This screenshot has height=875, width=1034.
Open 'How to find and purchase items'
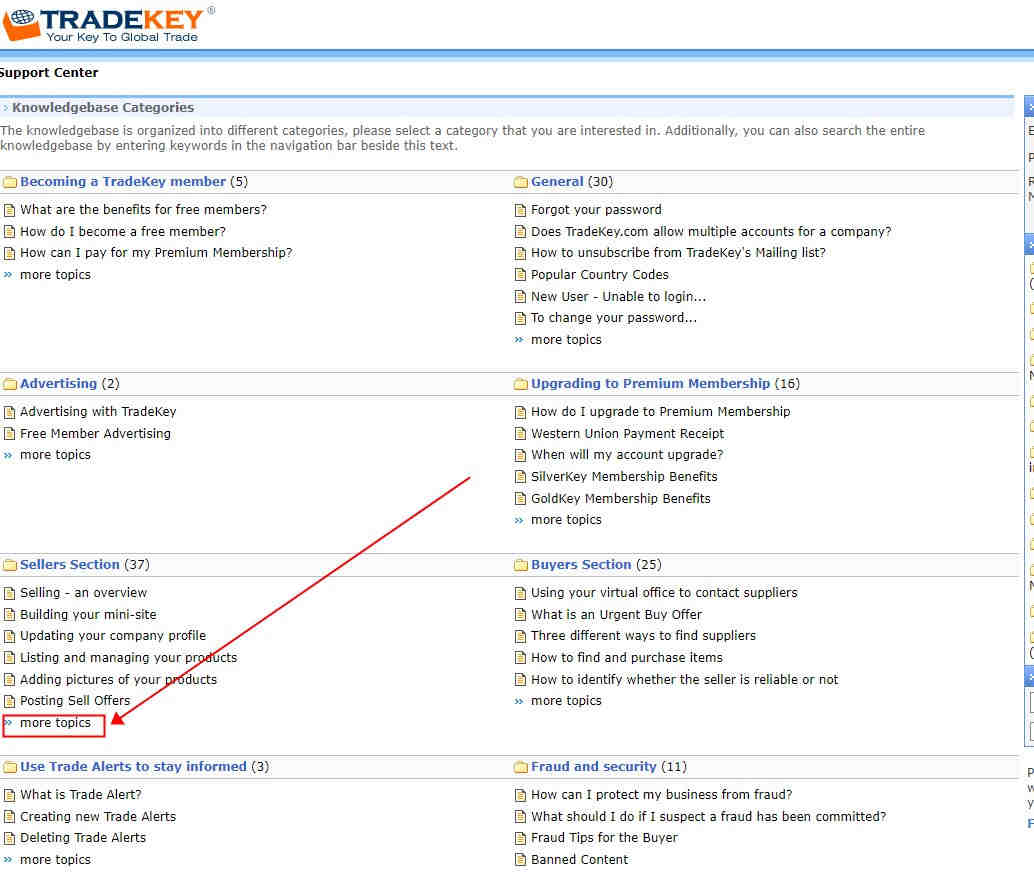(626, 658)
